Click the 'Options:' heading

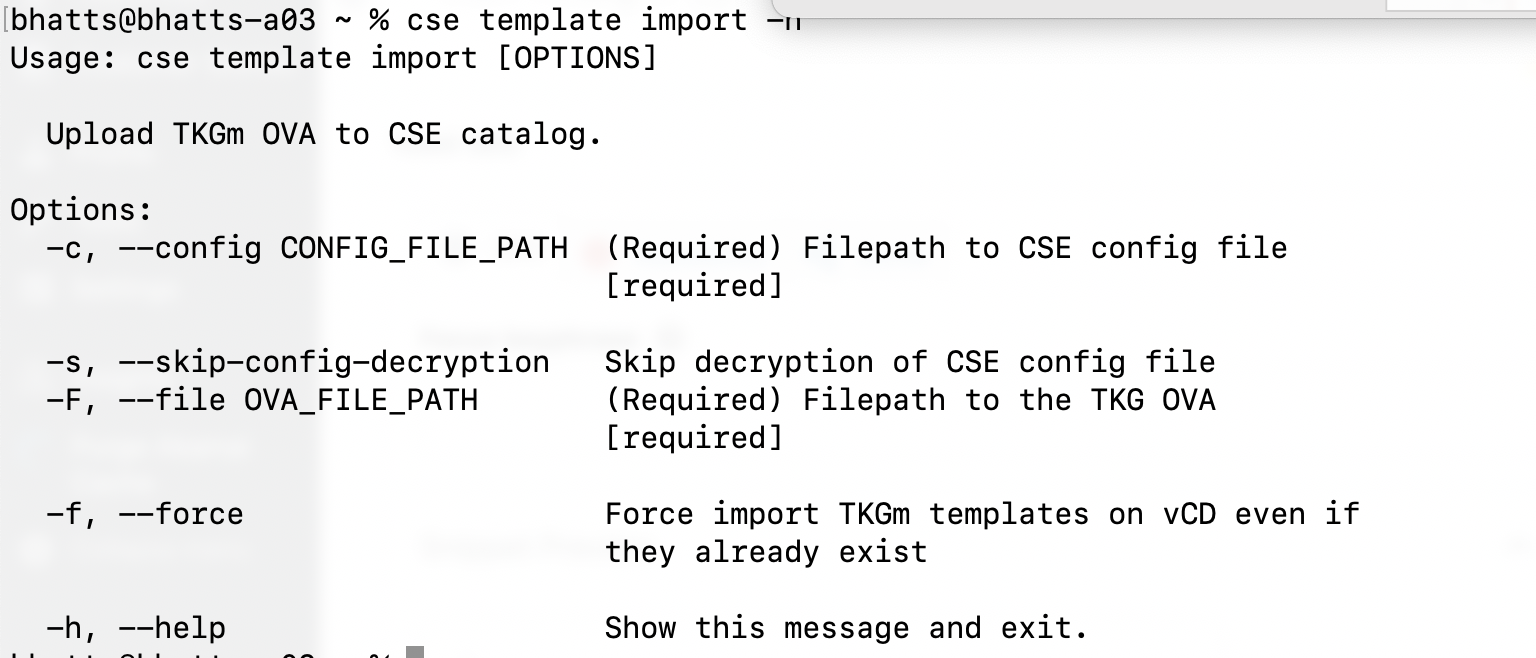(81, 210)
